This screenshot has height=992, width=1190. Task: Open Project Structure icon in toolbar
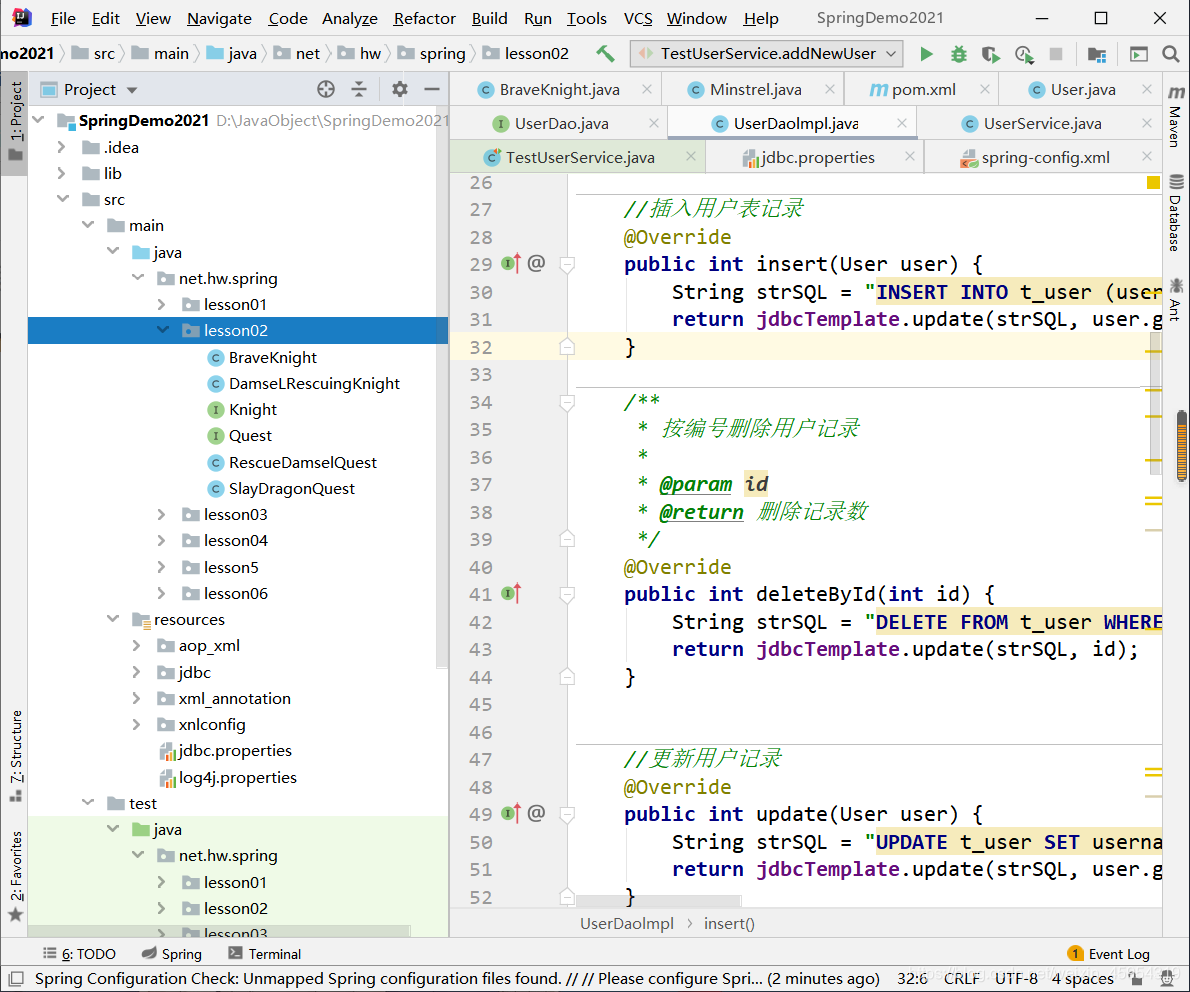[x=1096, y=54]
